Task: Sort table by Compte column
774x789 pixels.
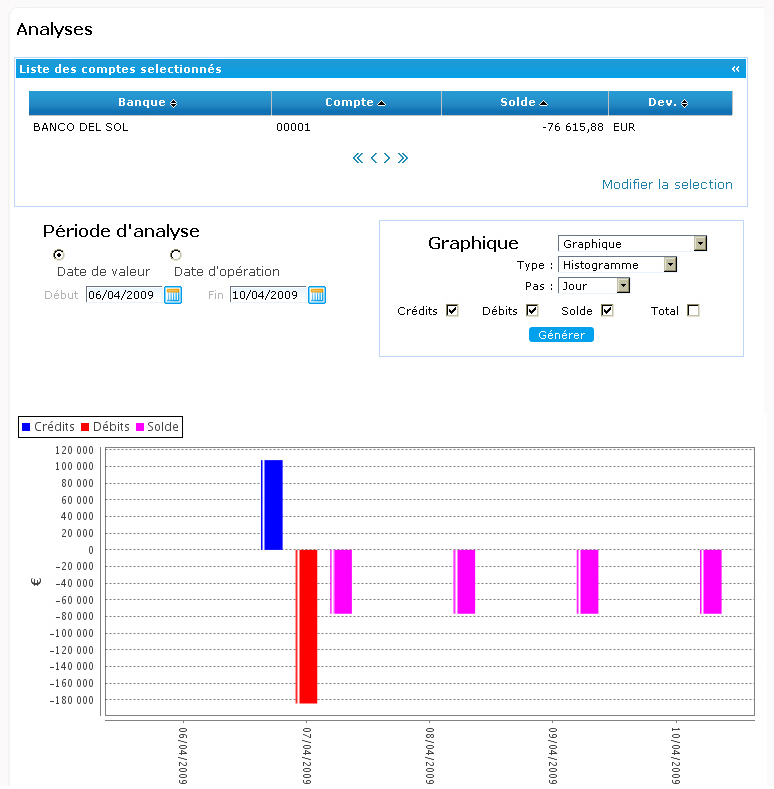Action: tap(381, 103)
